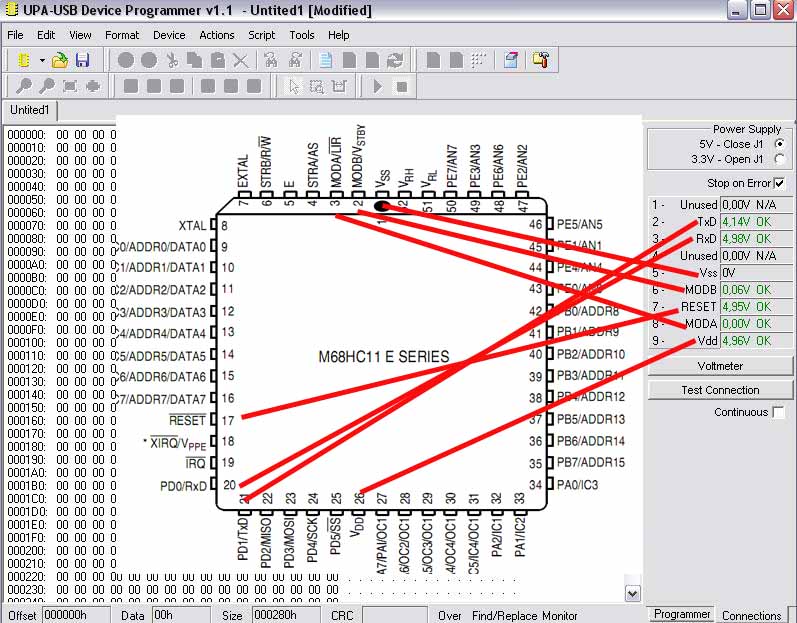Open the Actions menu

coord(217,35)
